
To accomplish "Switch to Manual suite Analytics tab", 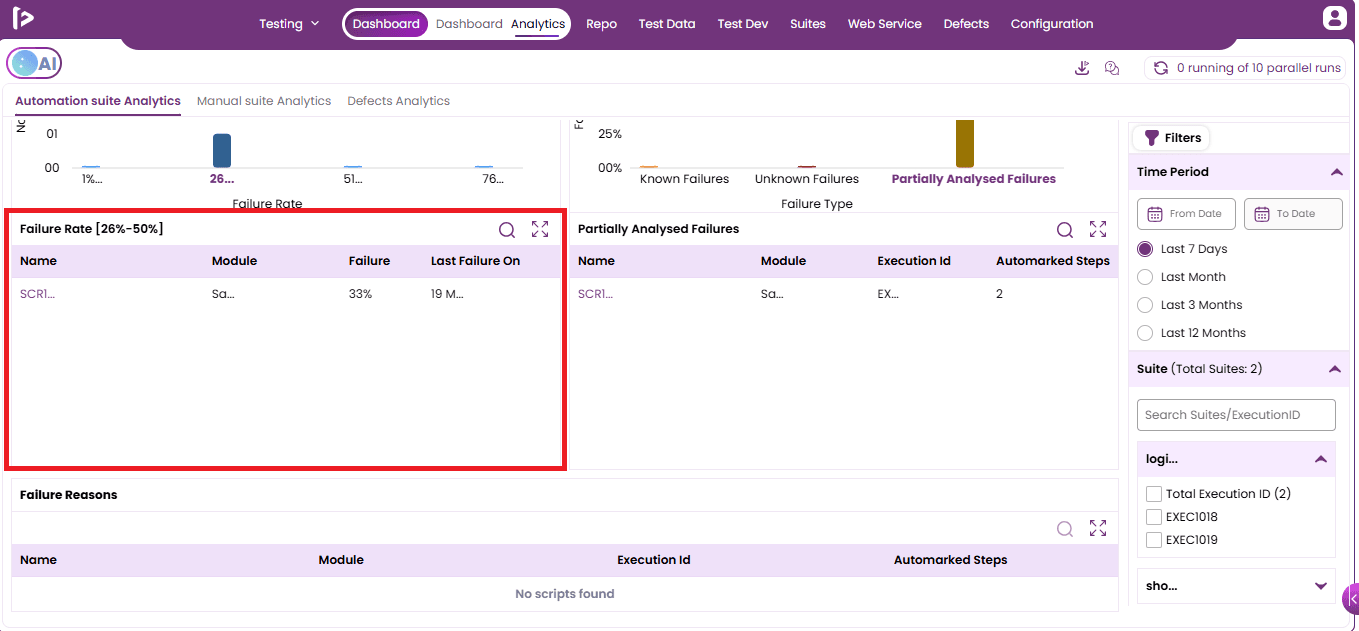I will click(264, 101).
